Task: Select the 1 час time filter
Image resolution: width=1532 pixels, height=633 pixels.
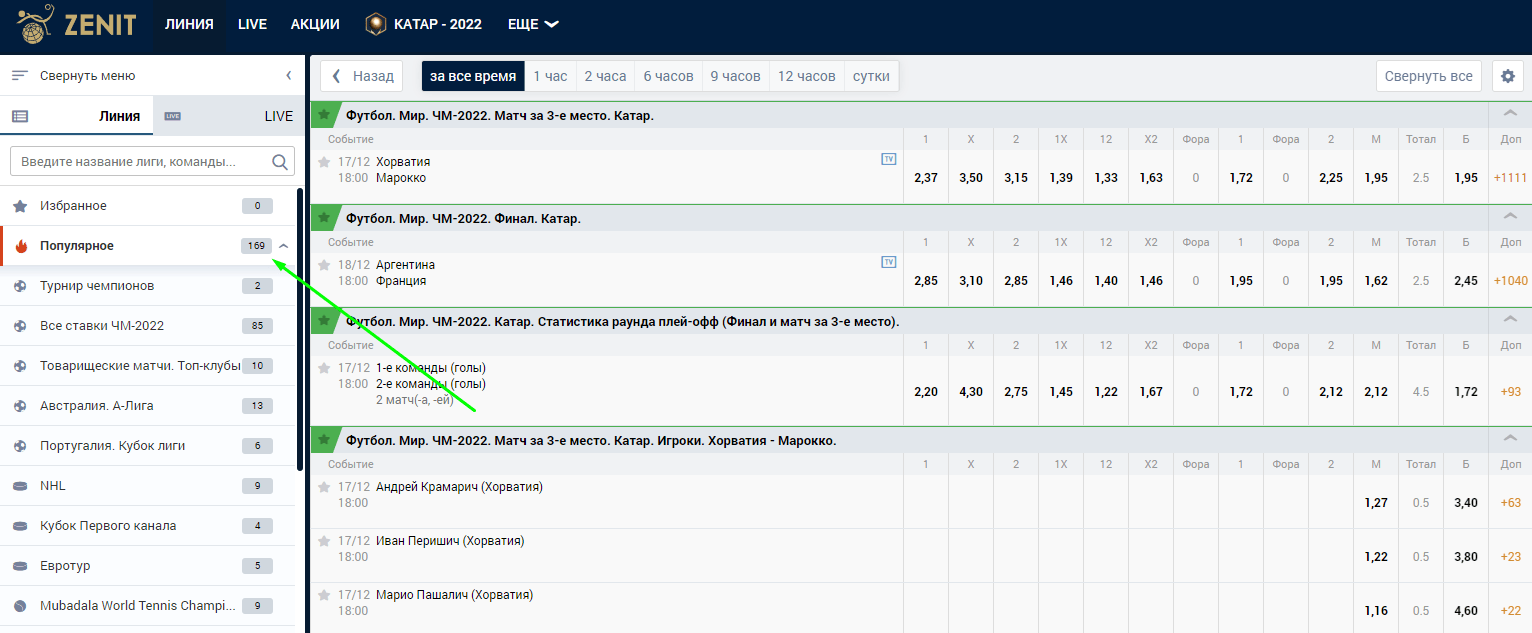Action: (x=550, y=76)
